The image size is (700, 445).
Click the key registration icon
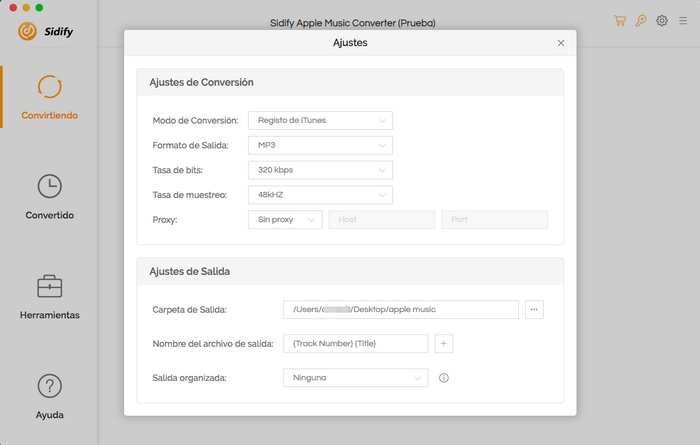641,21
